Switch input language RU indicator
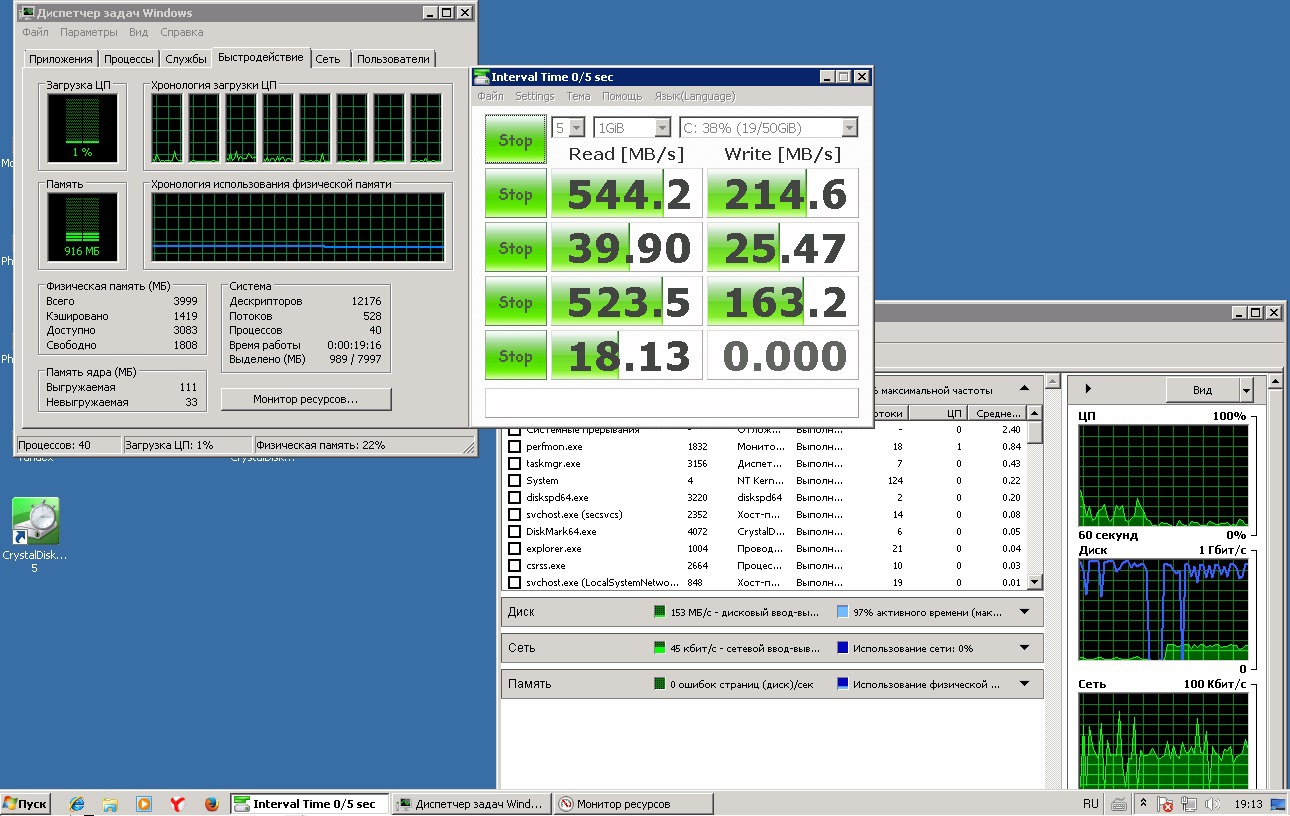This screenshot has height=816, width=1290. click(1090, 804)
